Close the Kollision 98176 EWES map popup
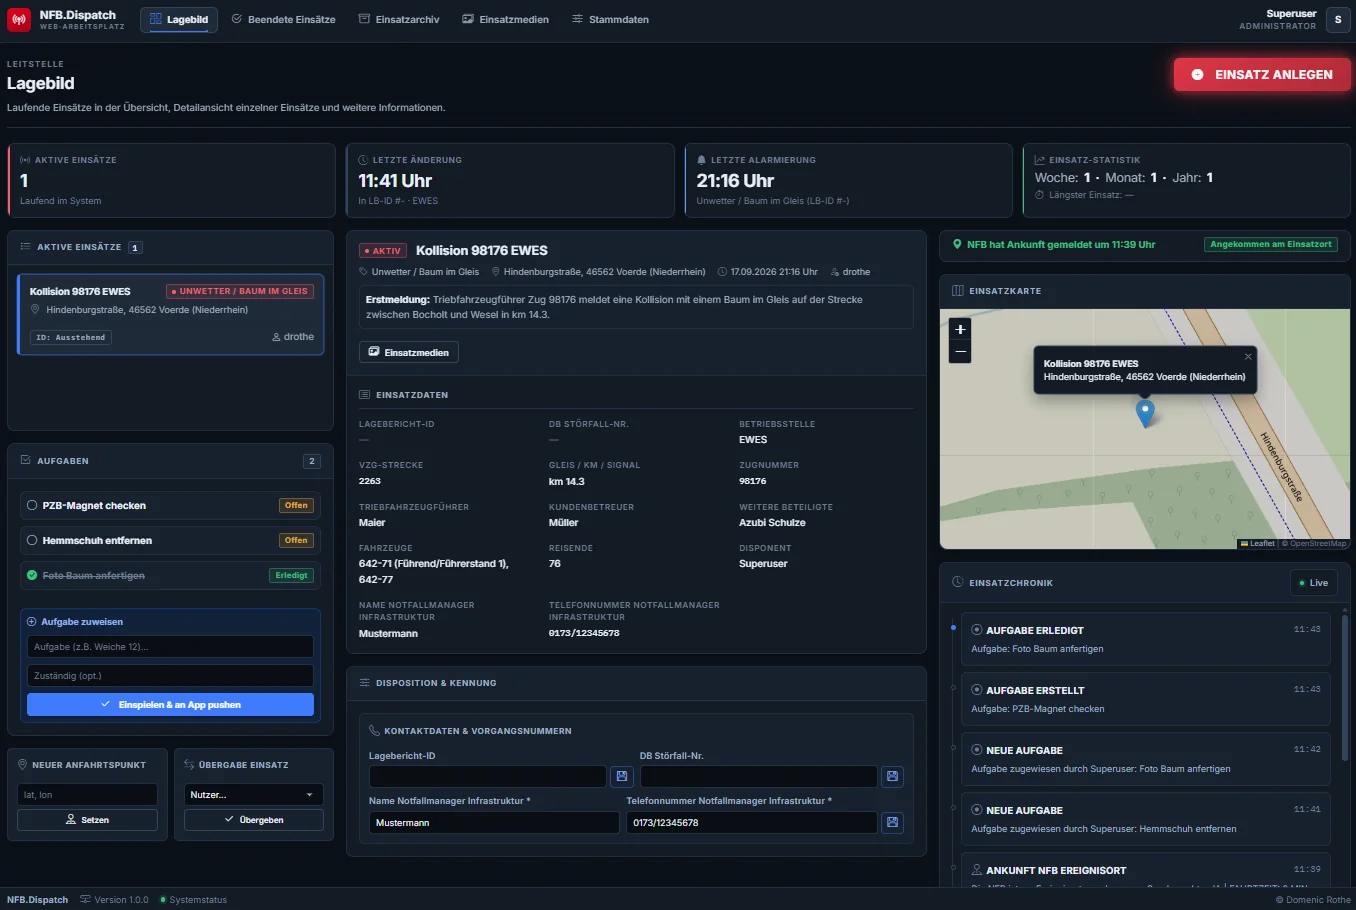1356x910 pixels. pos(1248,356)
